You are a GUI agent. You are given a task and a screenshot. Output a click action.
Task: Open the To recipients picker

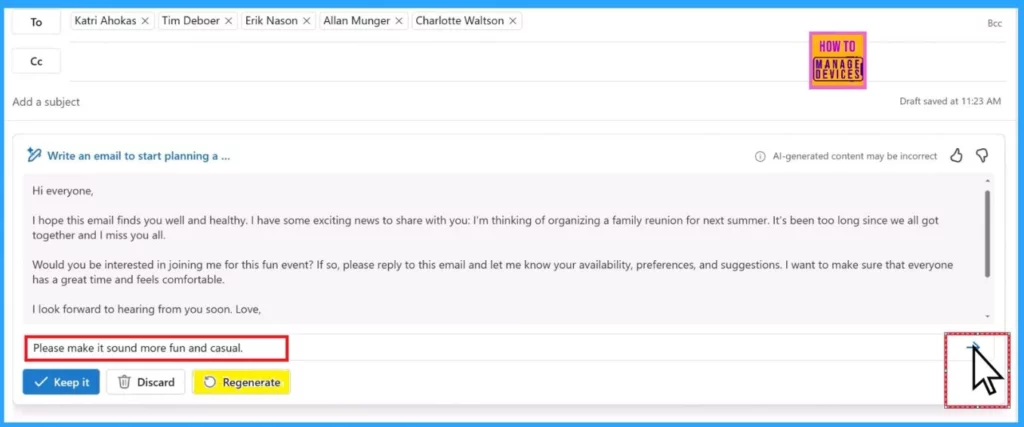[37, 22]
